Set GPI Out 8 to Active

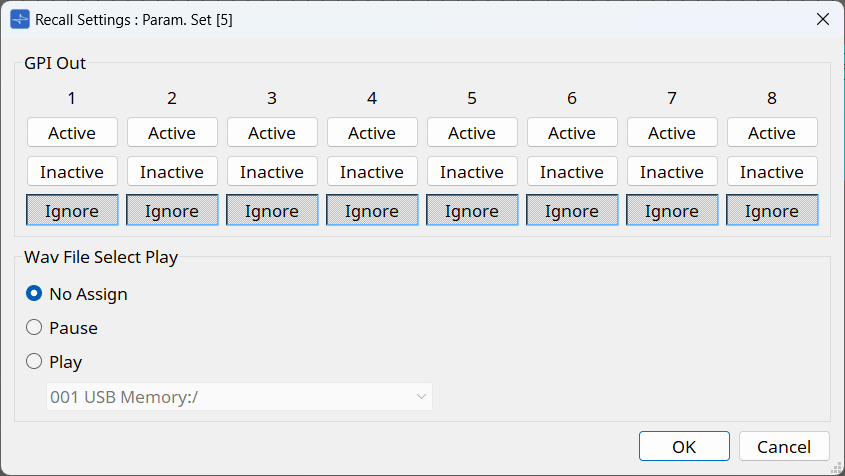[x=772, y=133]
